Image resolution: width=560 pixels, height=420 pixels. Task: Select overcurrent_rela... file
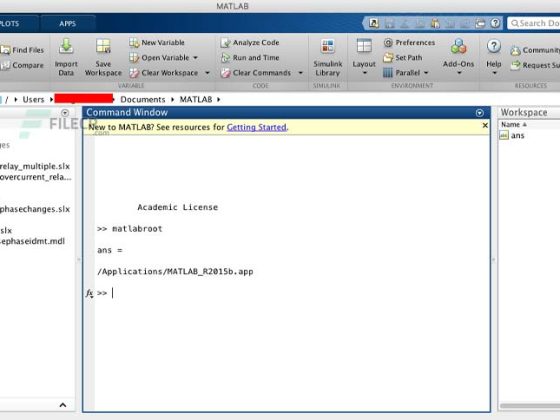(x=35, y=177)
